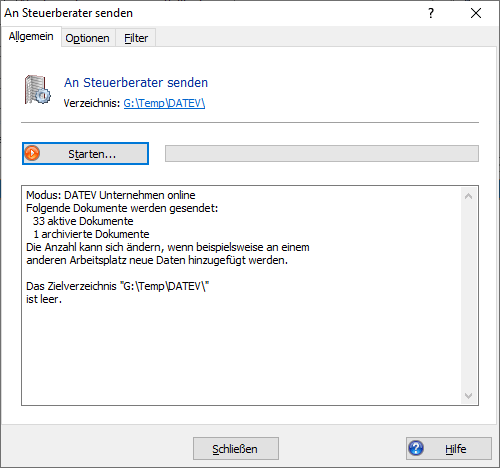
Task: Click the orange play icon on Starten
Action: (x=32, y=153)
